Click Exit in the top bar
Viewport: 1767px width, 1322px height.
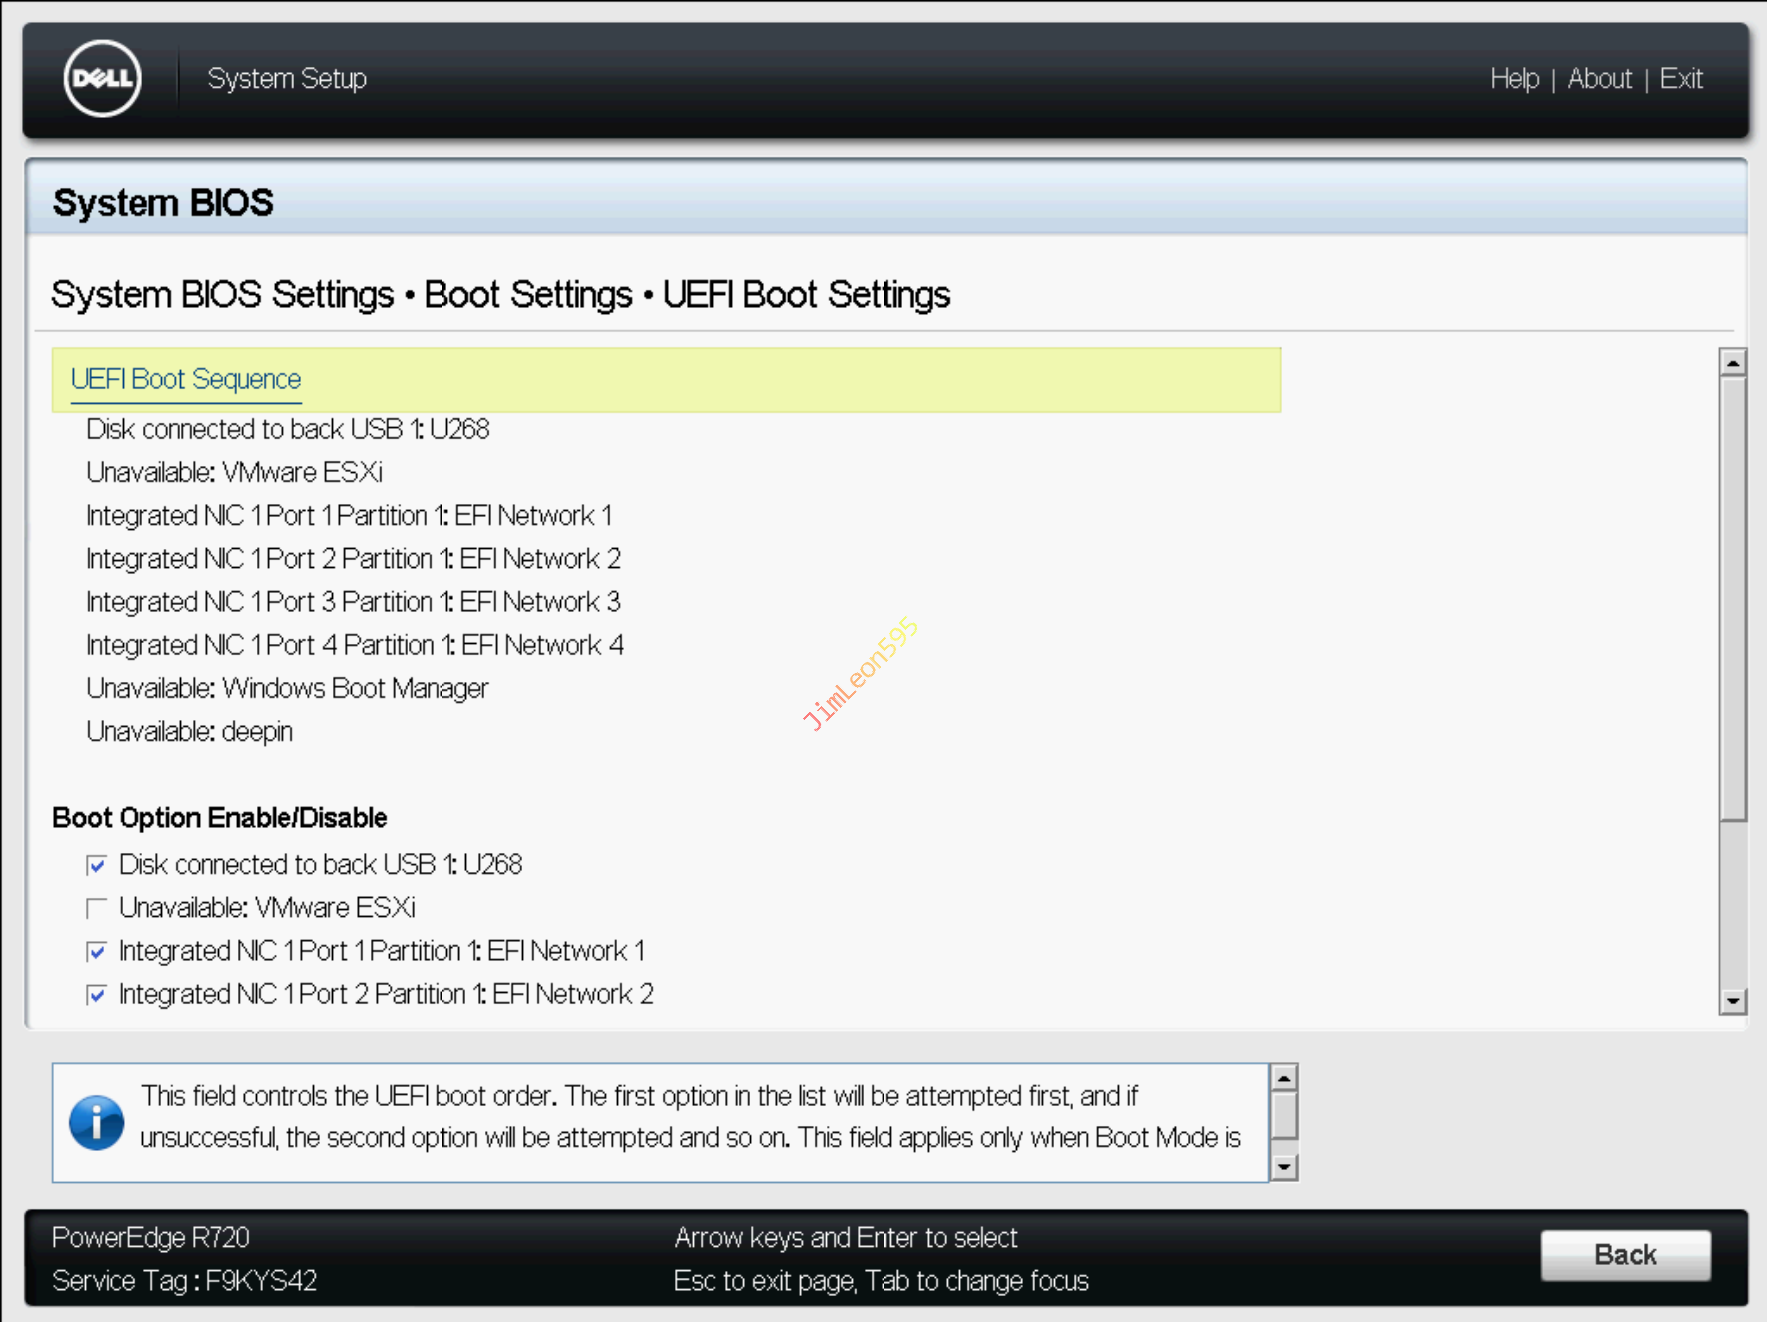click(1681, 79)
